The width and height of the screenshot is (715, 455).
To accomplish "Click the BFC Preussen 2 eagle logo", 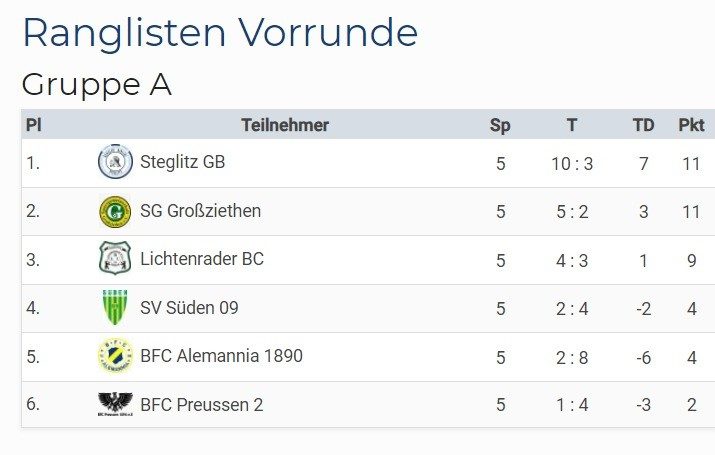I will click(115, 404).
